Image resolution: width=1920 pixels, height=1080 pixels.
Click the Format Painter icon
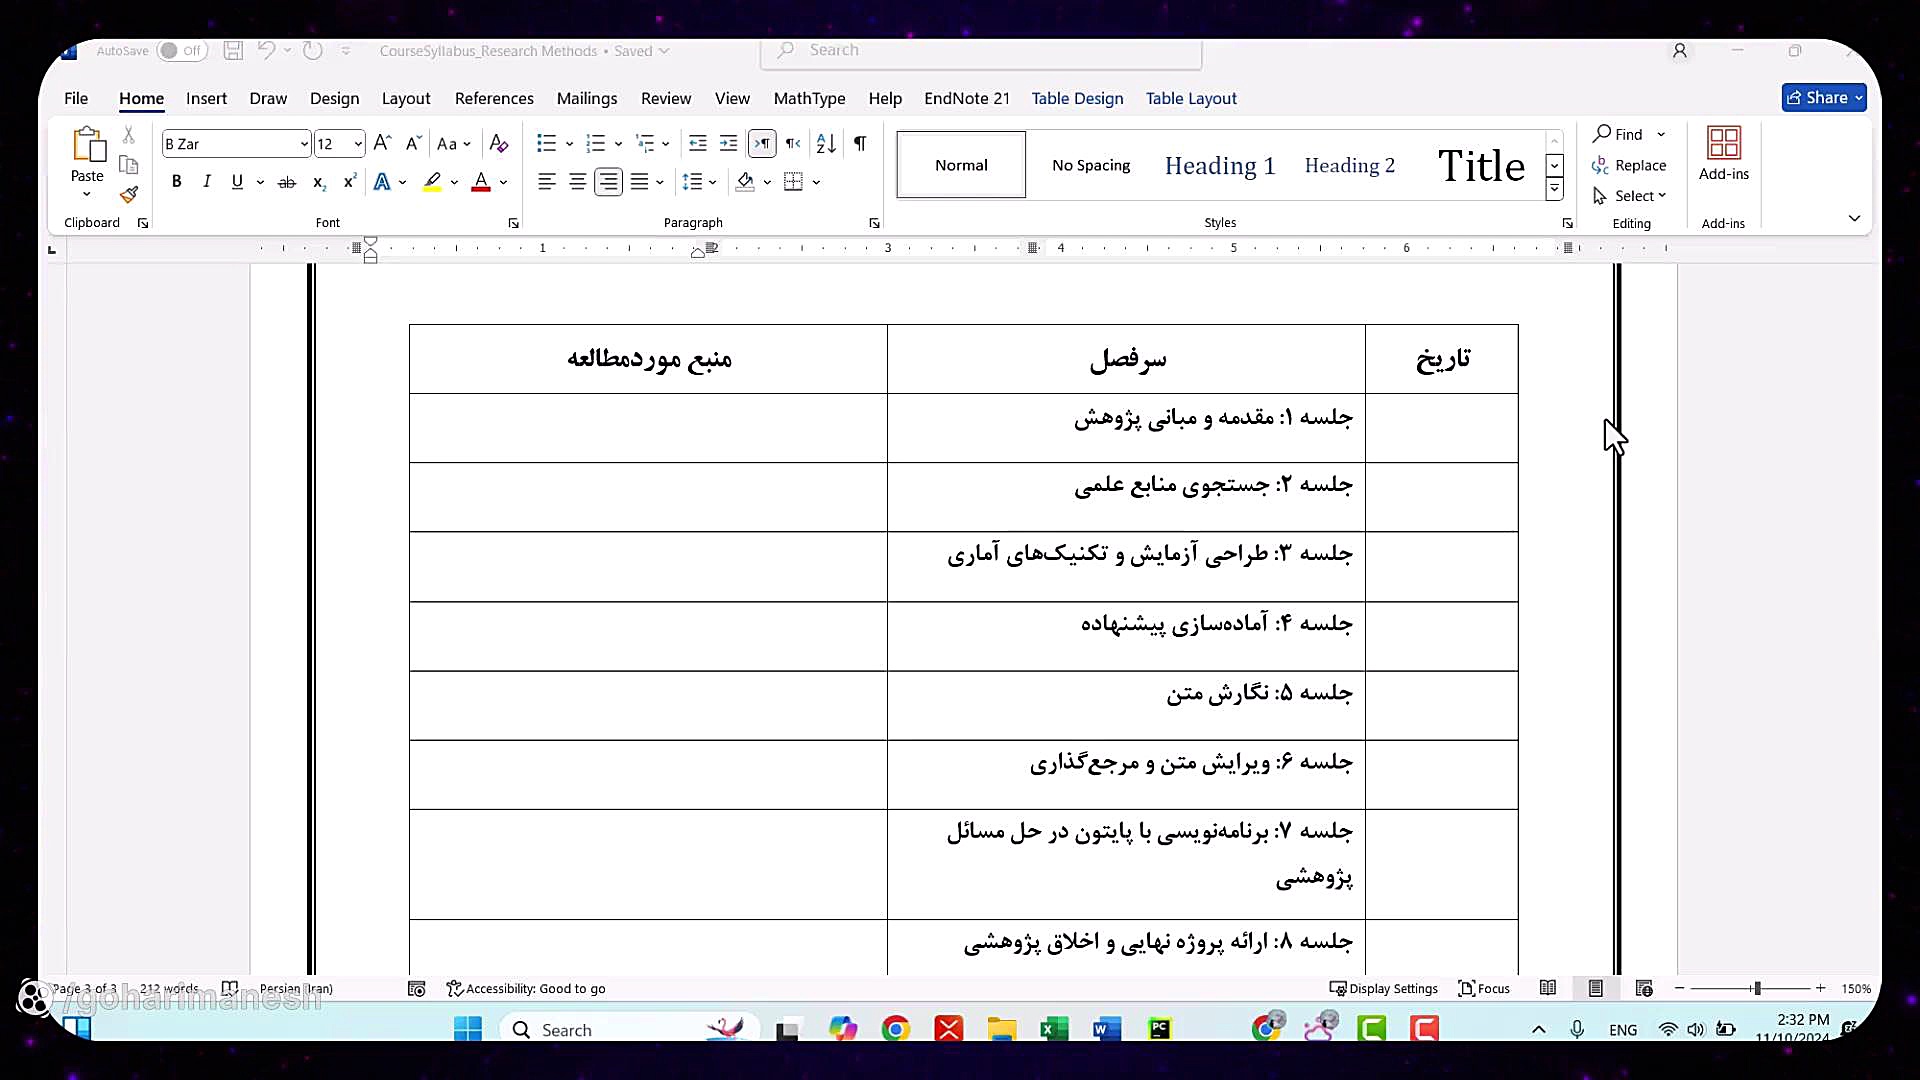click(x=129, y=195)
